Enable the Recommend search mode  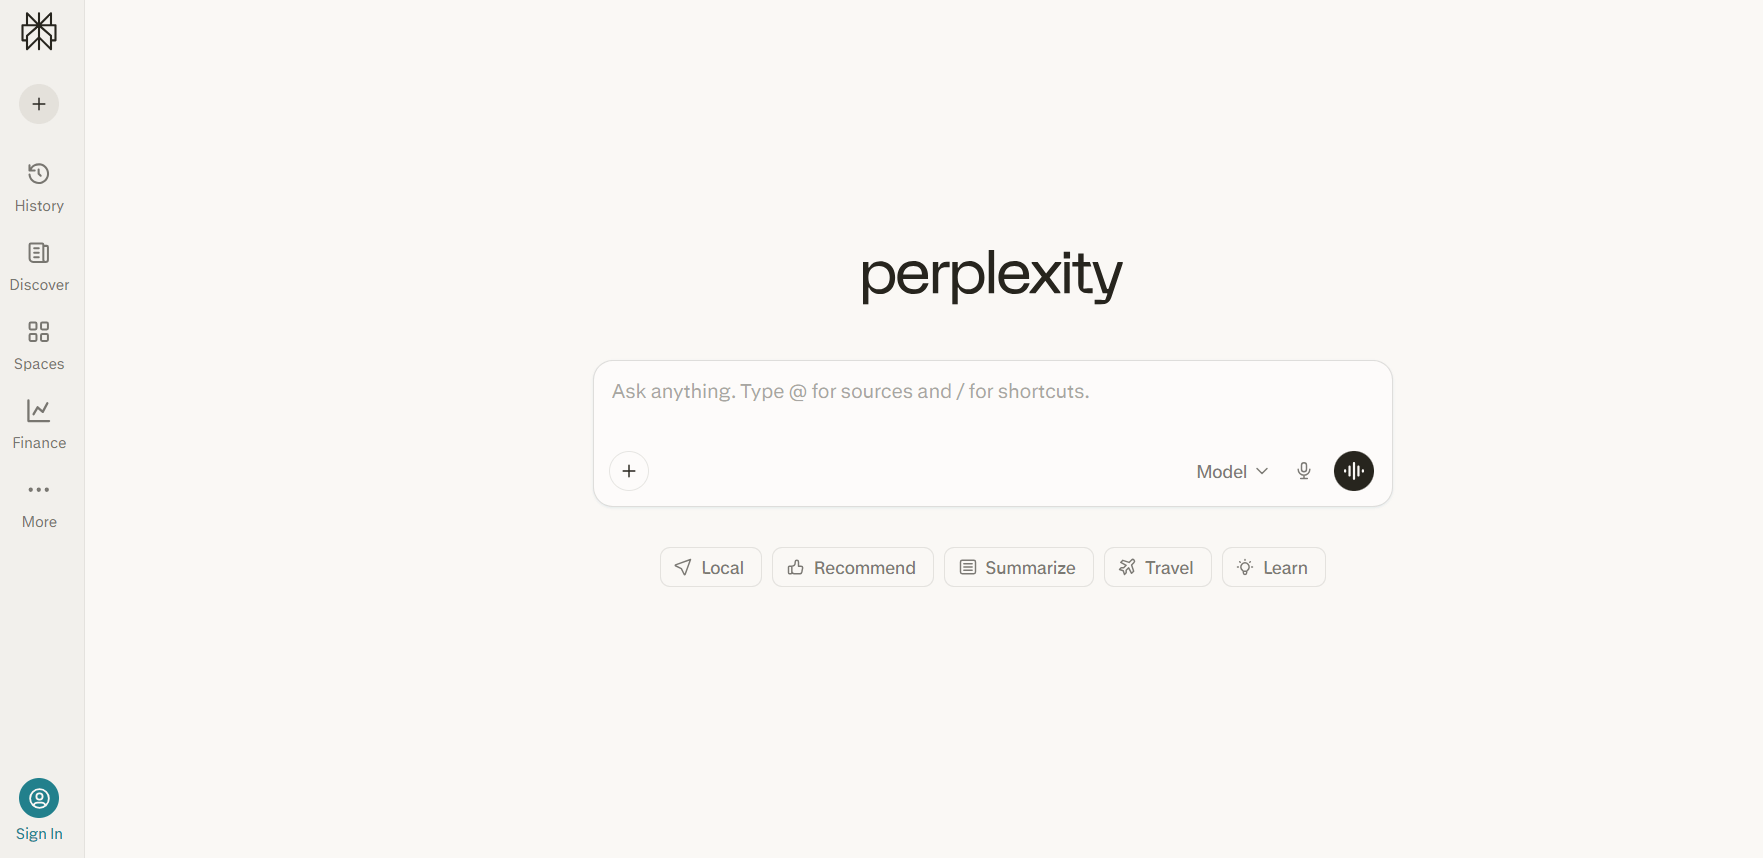[x=852, y=567]
